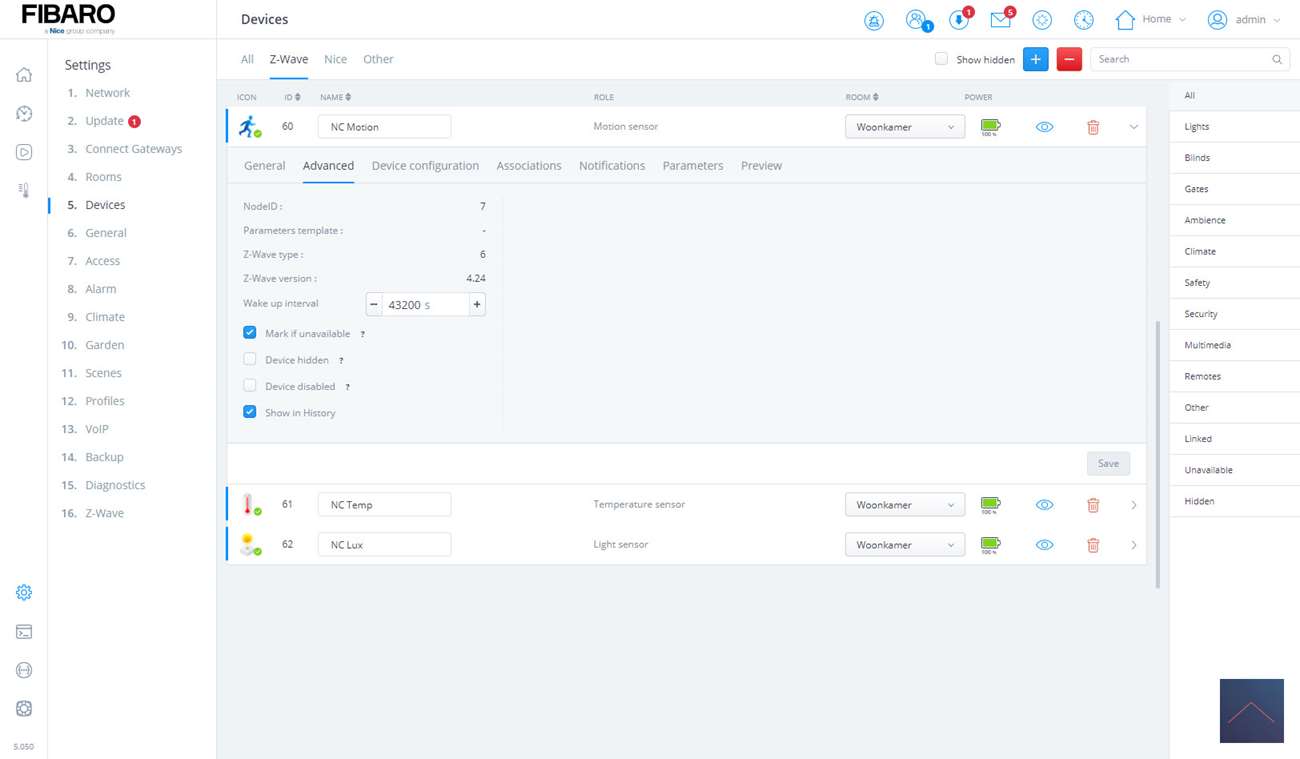Expand the NC Temp device row
Viewport: 1300px width, 759px height.
point(1133,505)
